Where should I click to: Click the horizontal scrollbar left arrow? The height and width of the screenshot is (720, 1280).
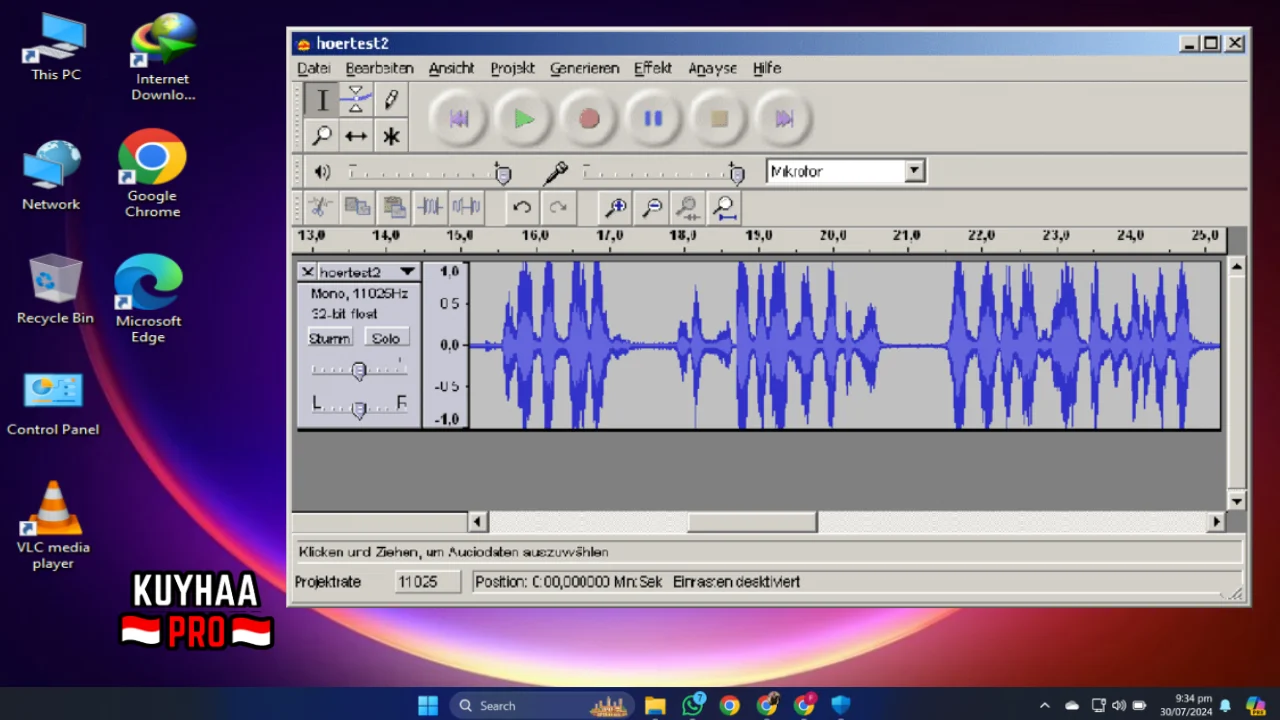(x=477, y=522)
